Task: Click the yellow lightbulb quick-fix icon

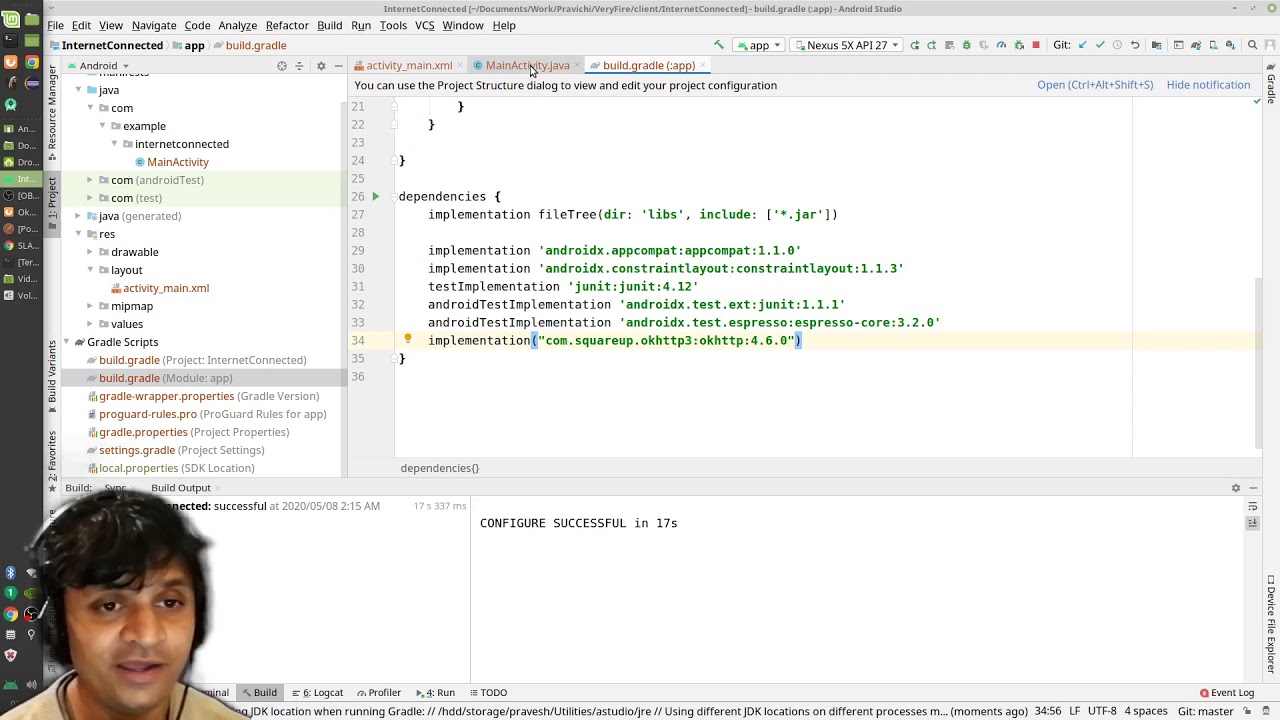Action: [x=408, y=340]
